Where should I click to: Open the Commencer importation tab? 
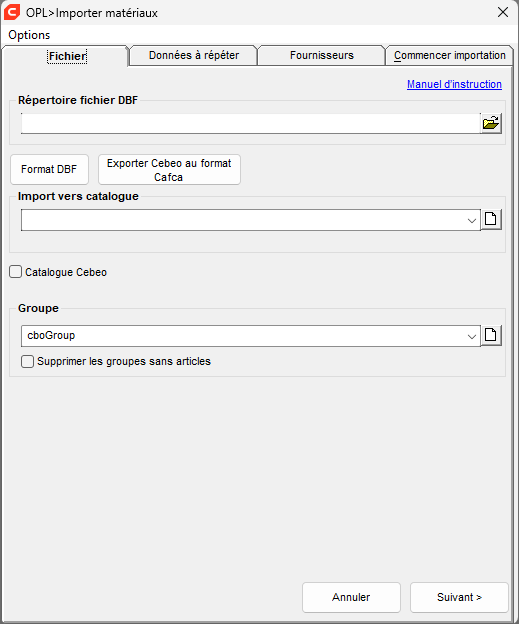point(449,55)
